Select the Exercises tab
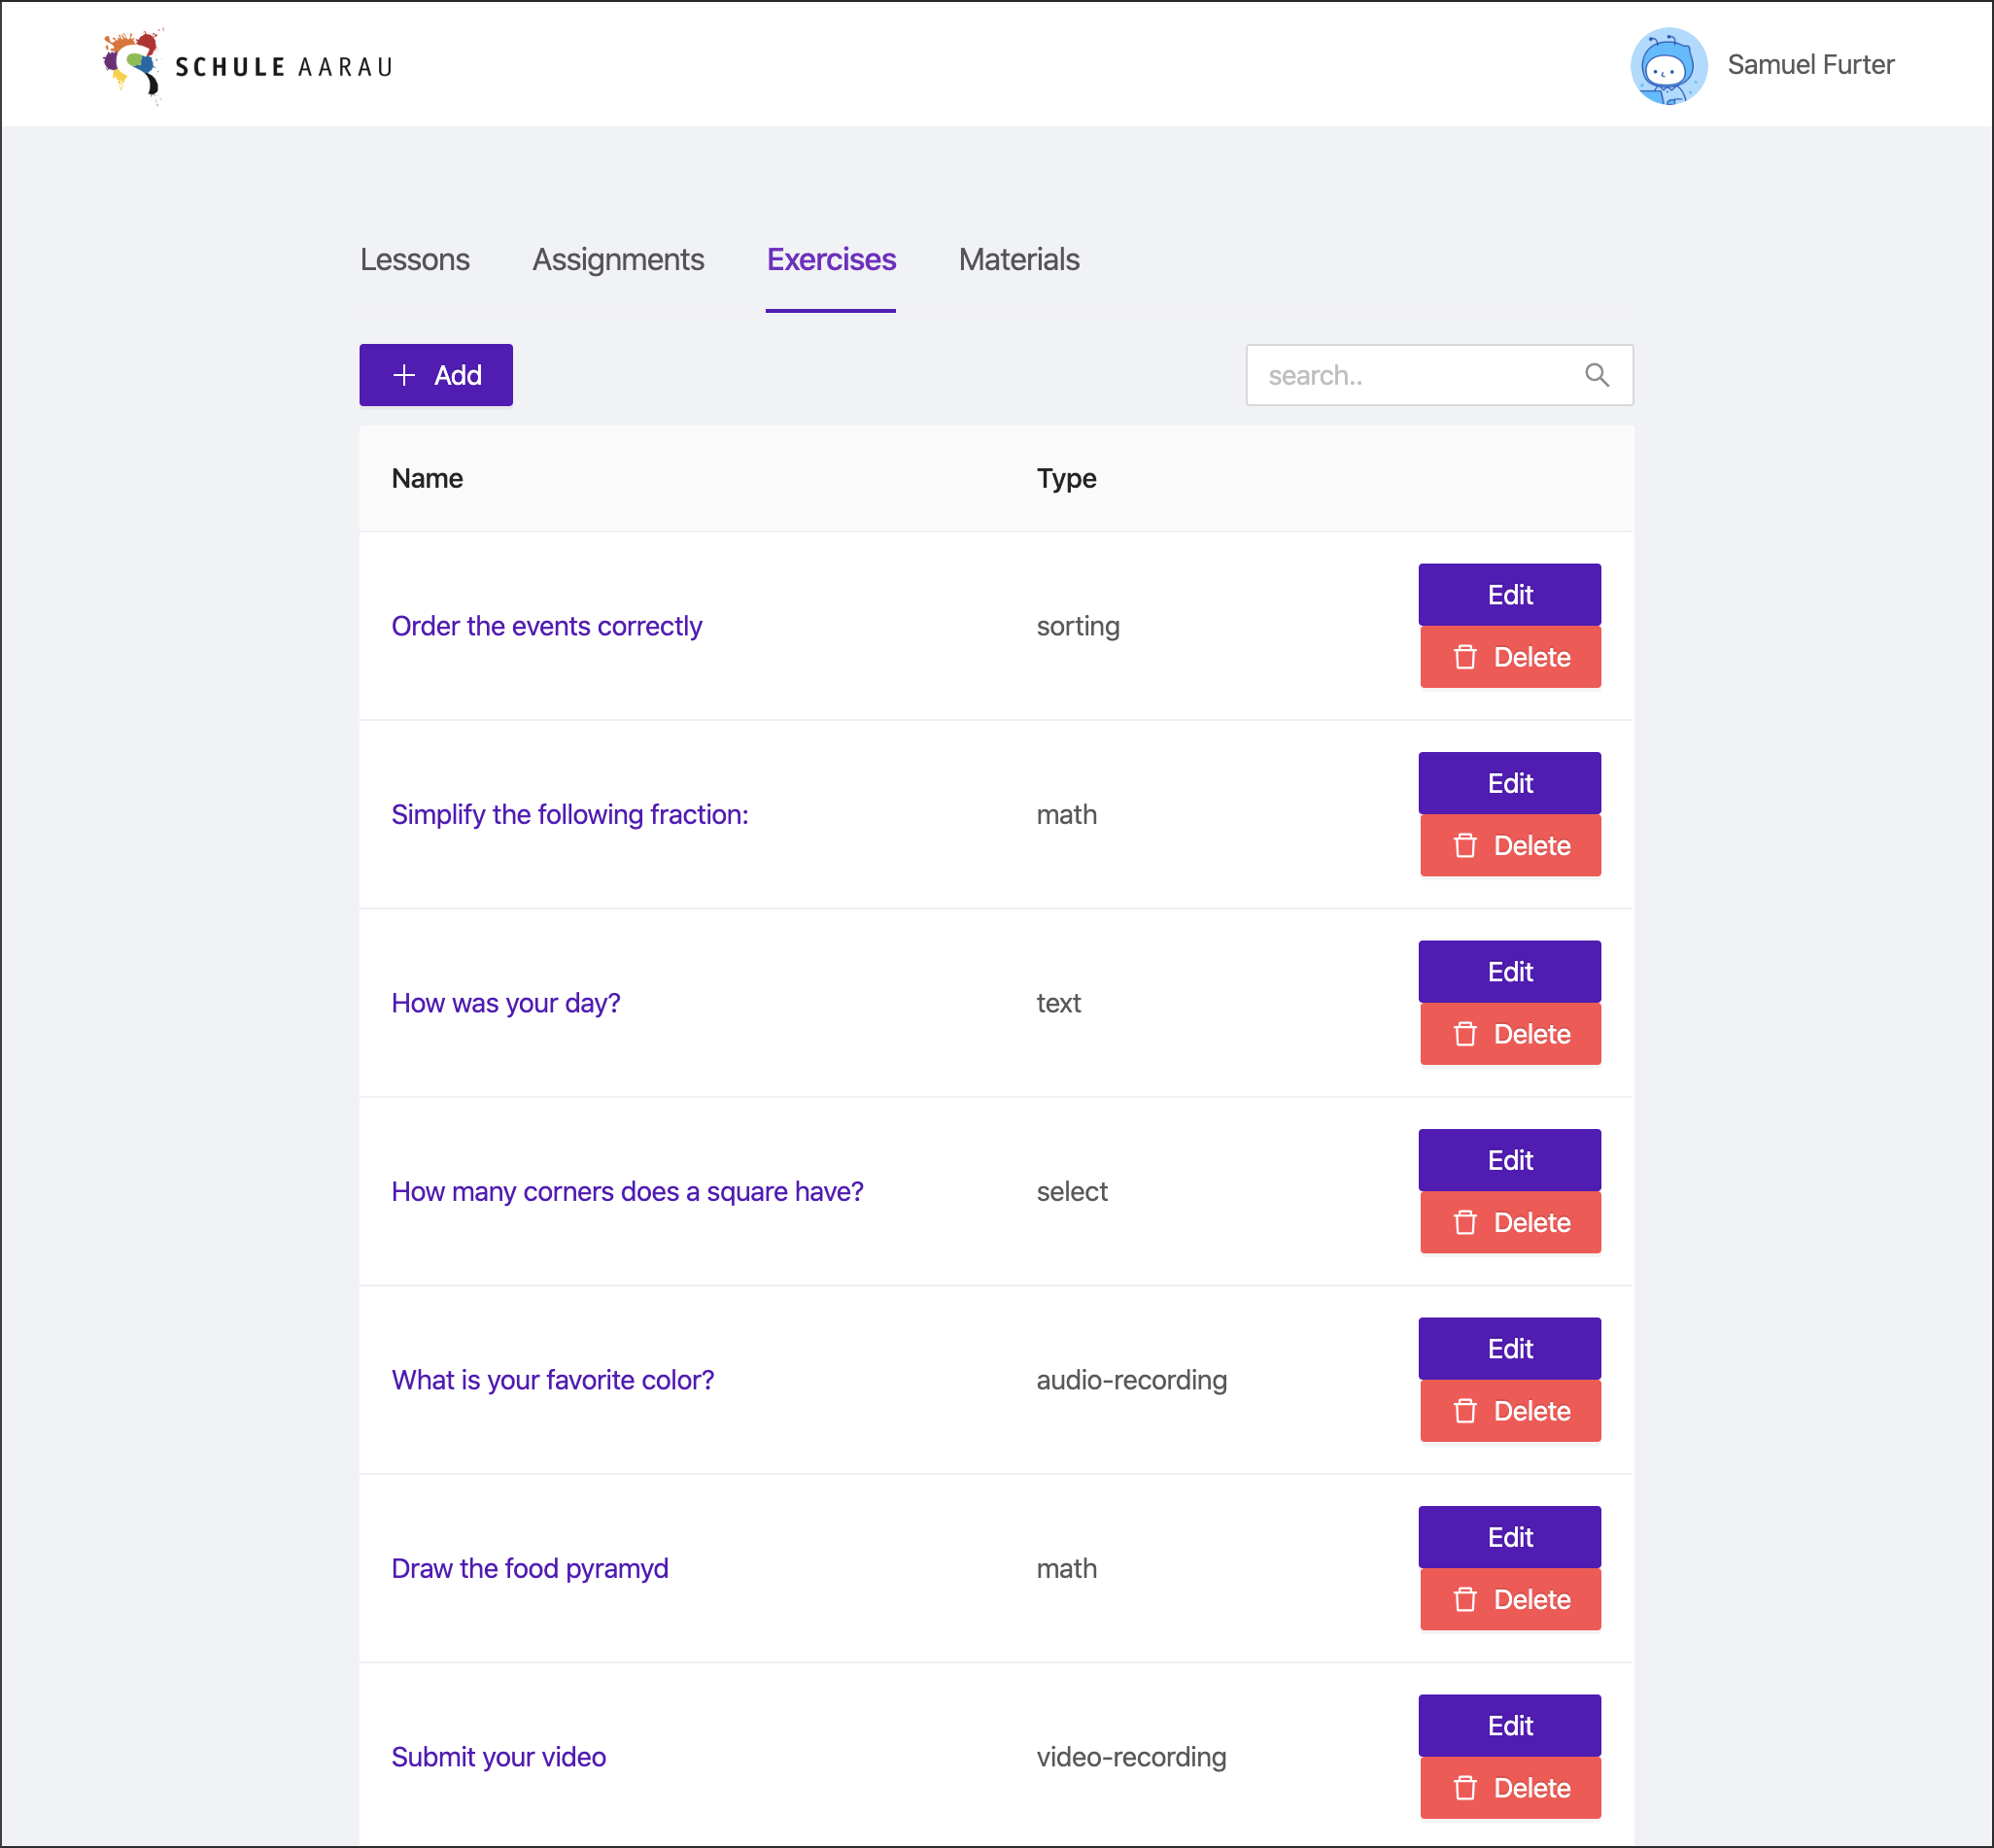1994x1848 pixels. 831,260
